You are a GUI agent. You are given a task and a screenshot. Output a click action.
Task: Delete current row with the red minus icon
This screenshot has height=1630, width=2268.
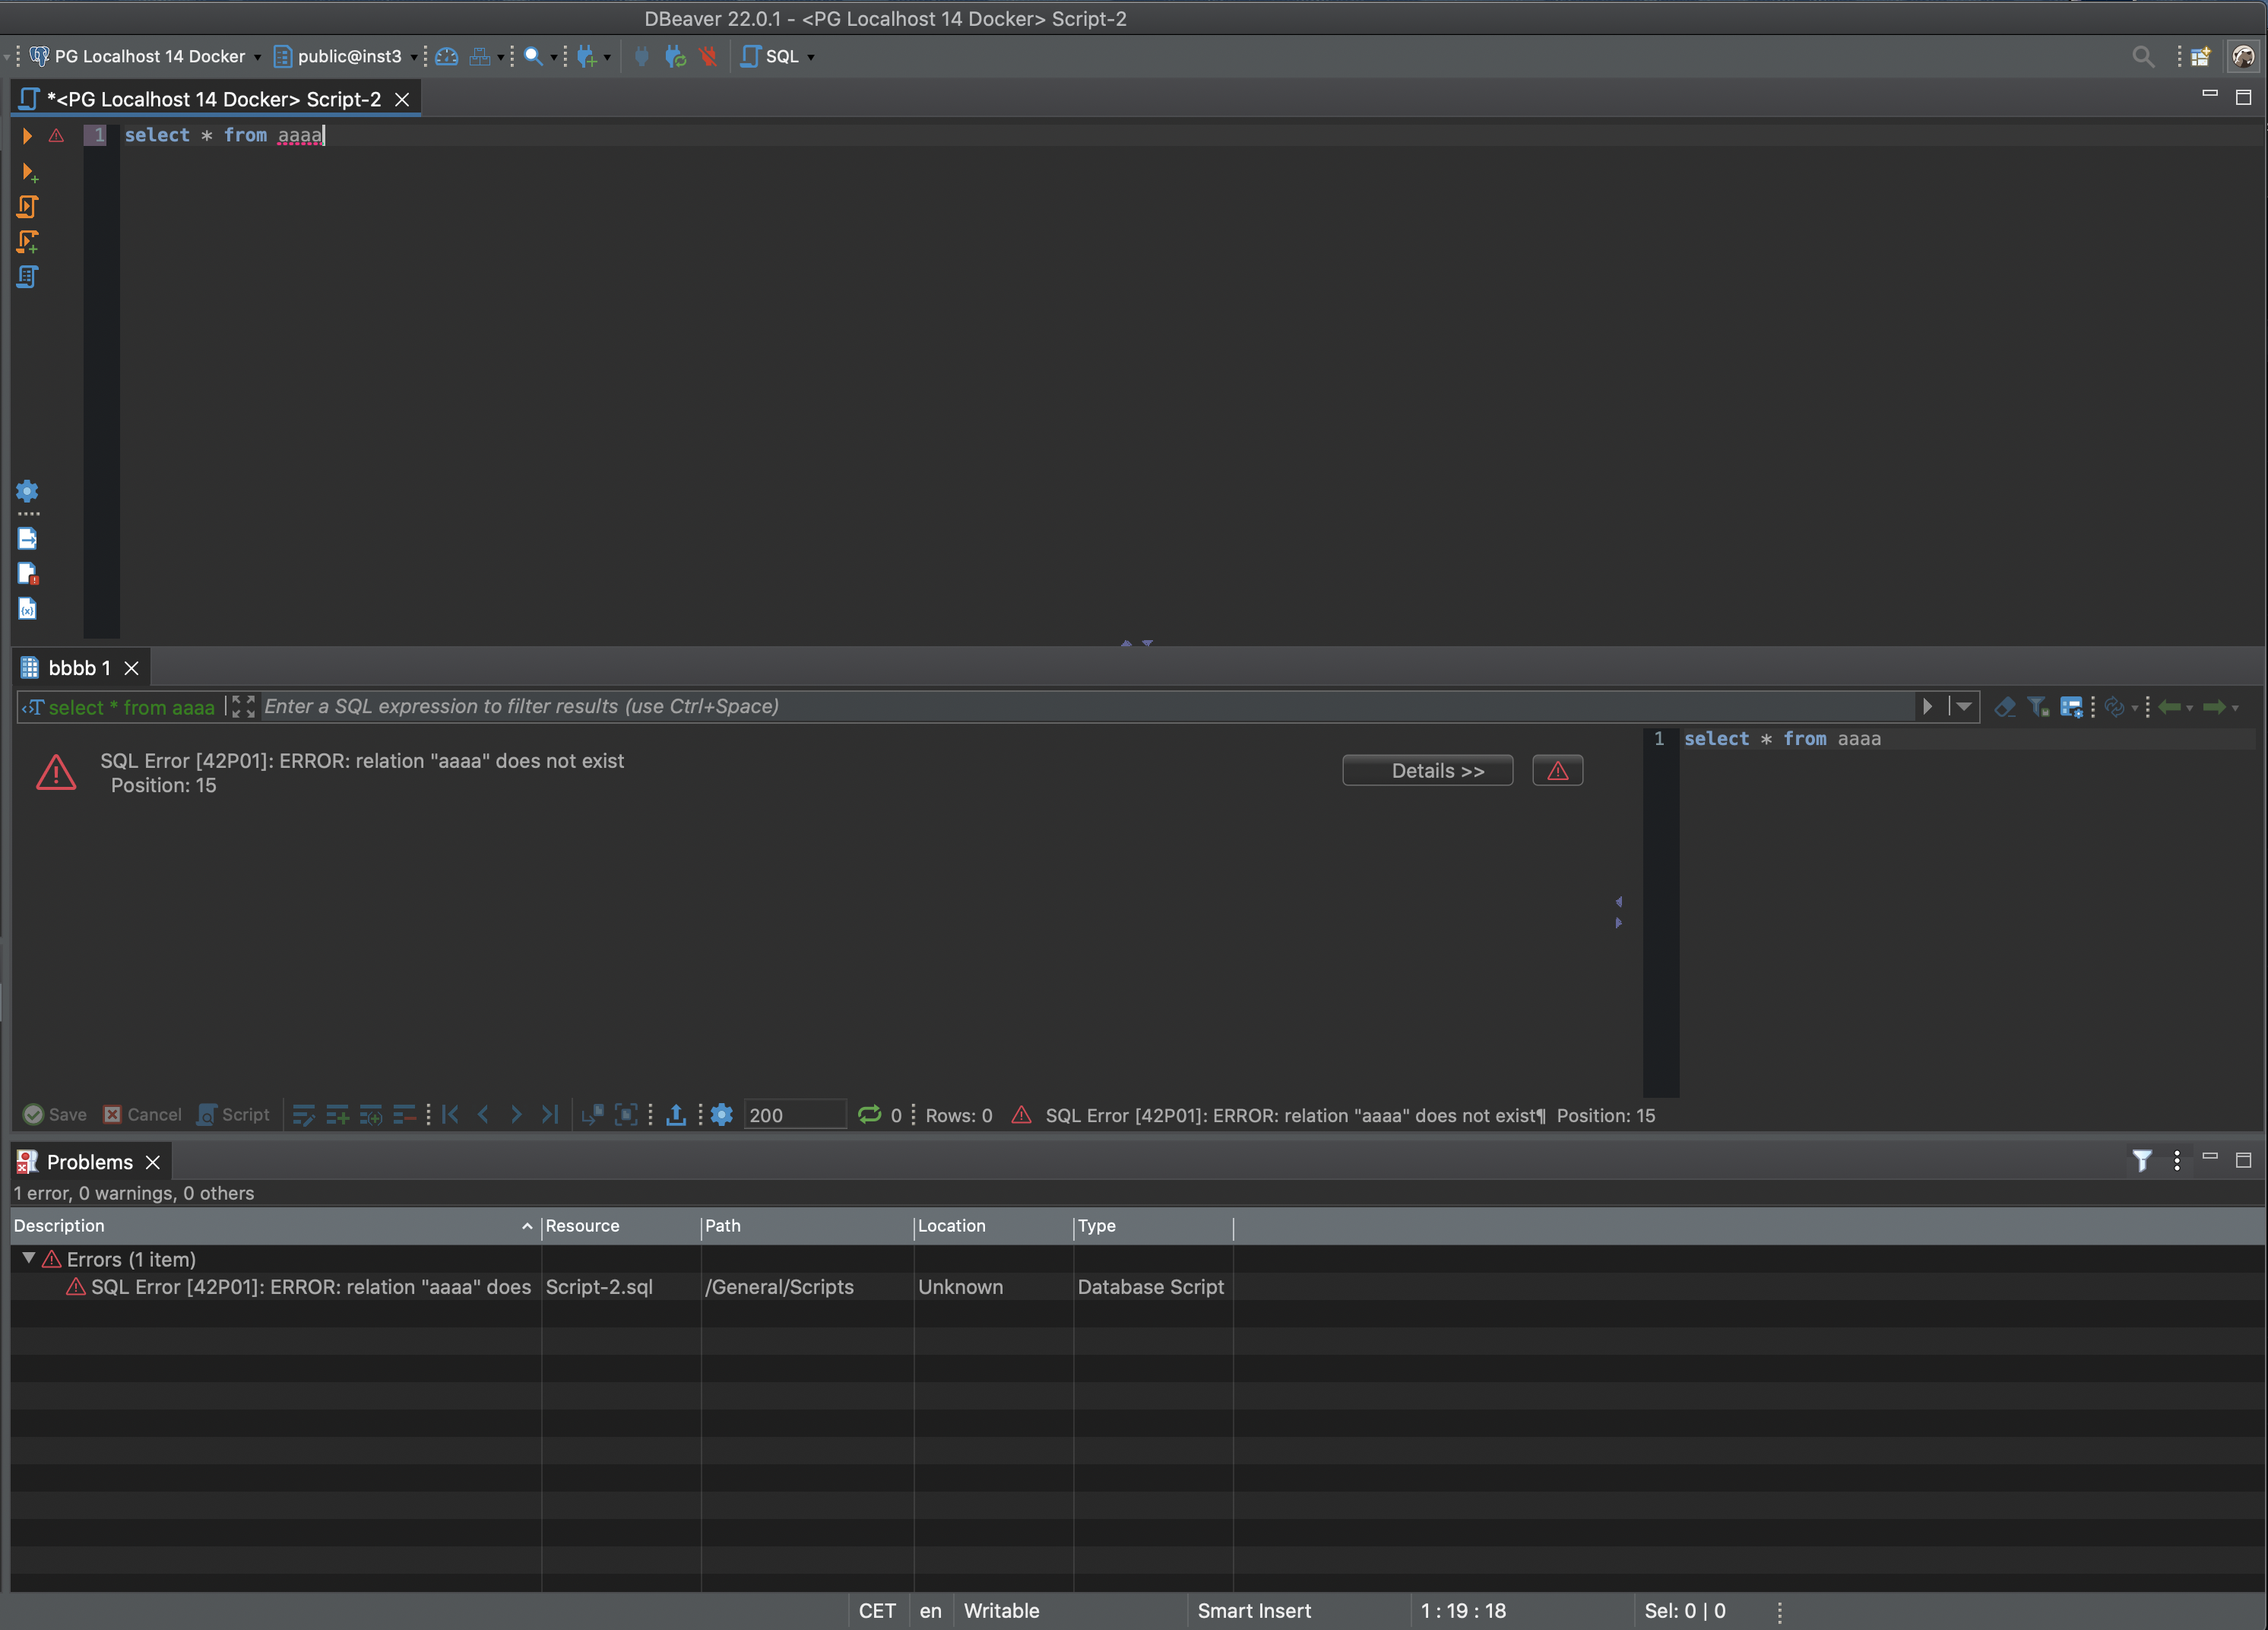point(404,1115)
